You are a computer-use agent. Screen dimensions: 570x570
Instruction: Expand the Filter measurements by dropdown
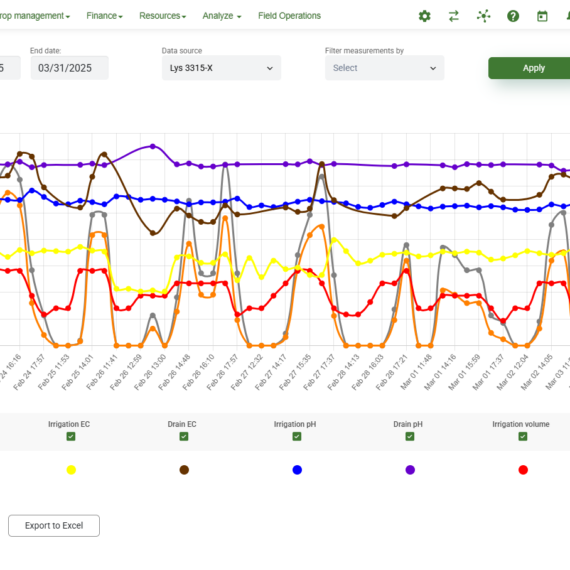tap(385, 68)
